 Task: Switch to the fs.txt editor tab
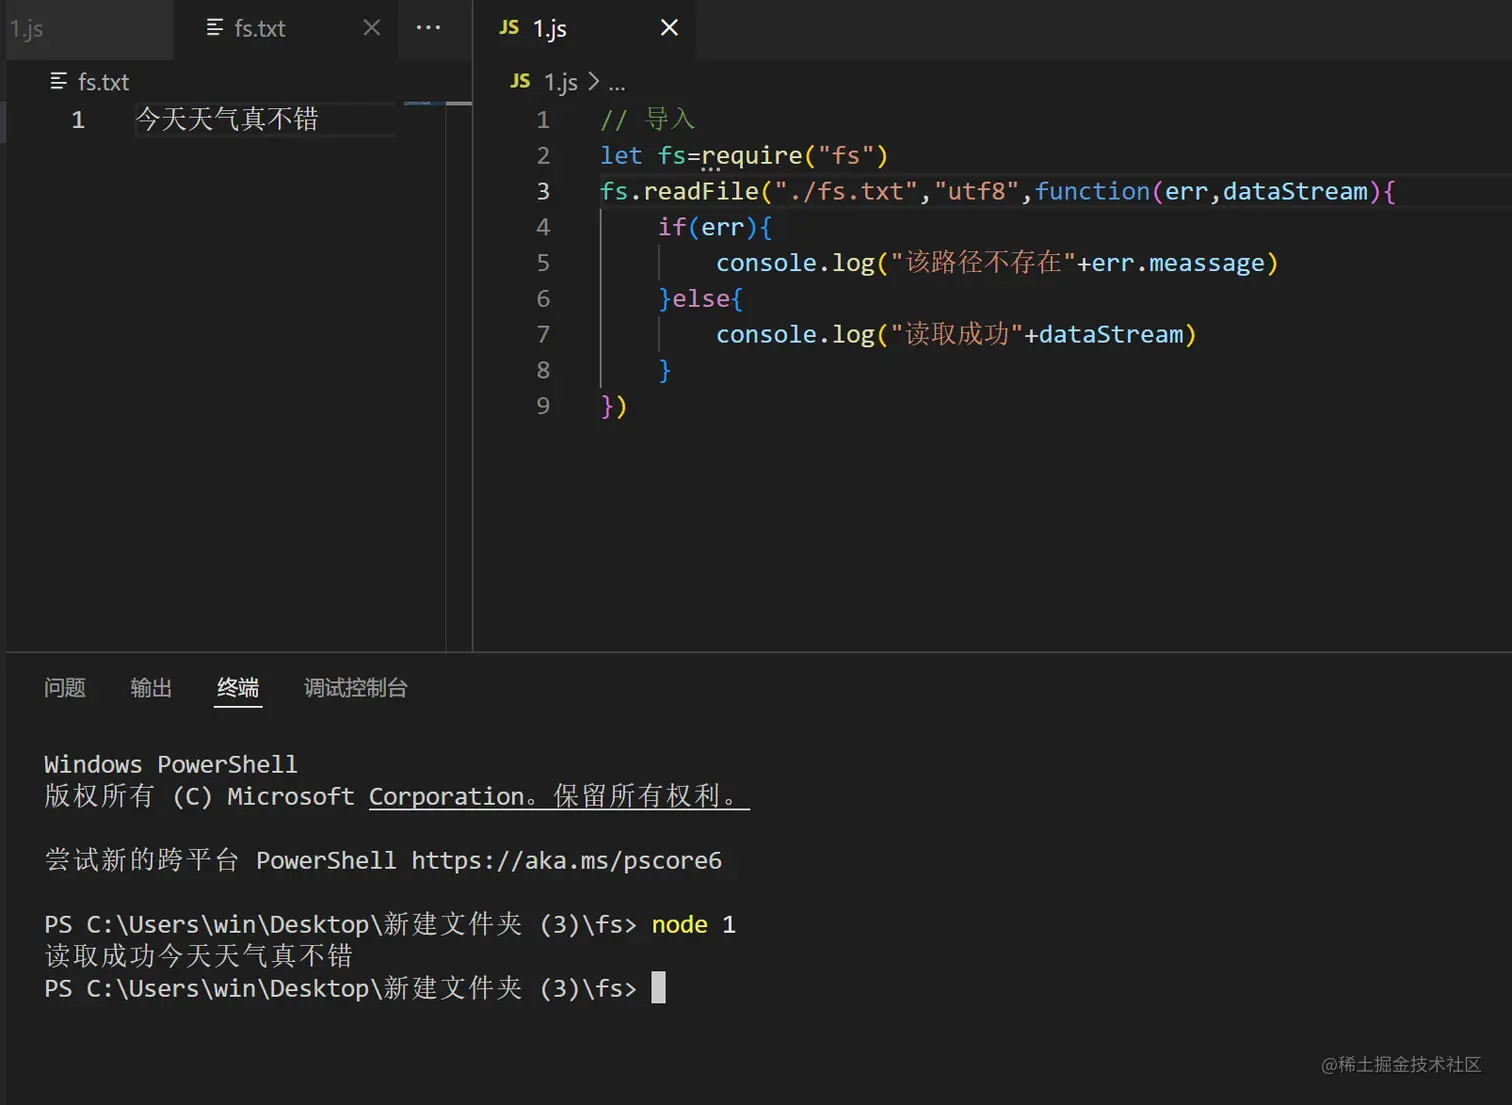(x=260, y=28)
